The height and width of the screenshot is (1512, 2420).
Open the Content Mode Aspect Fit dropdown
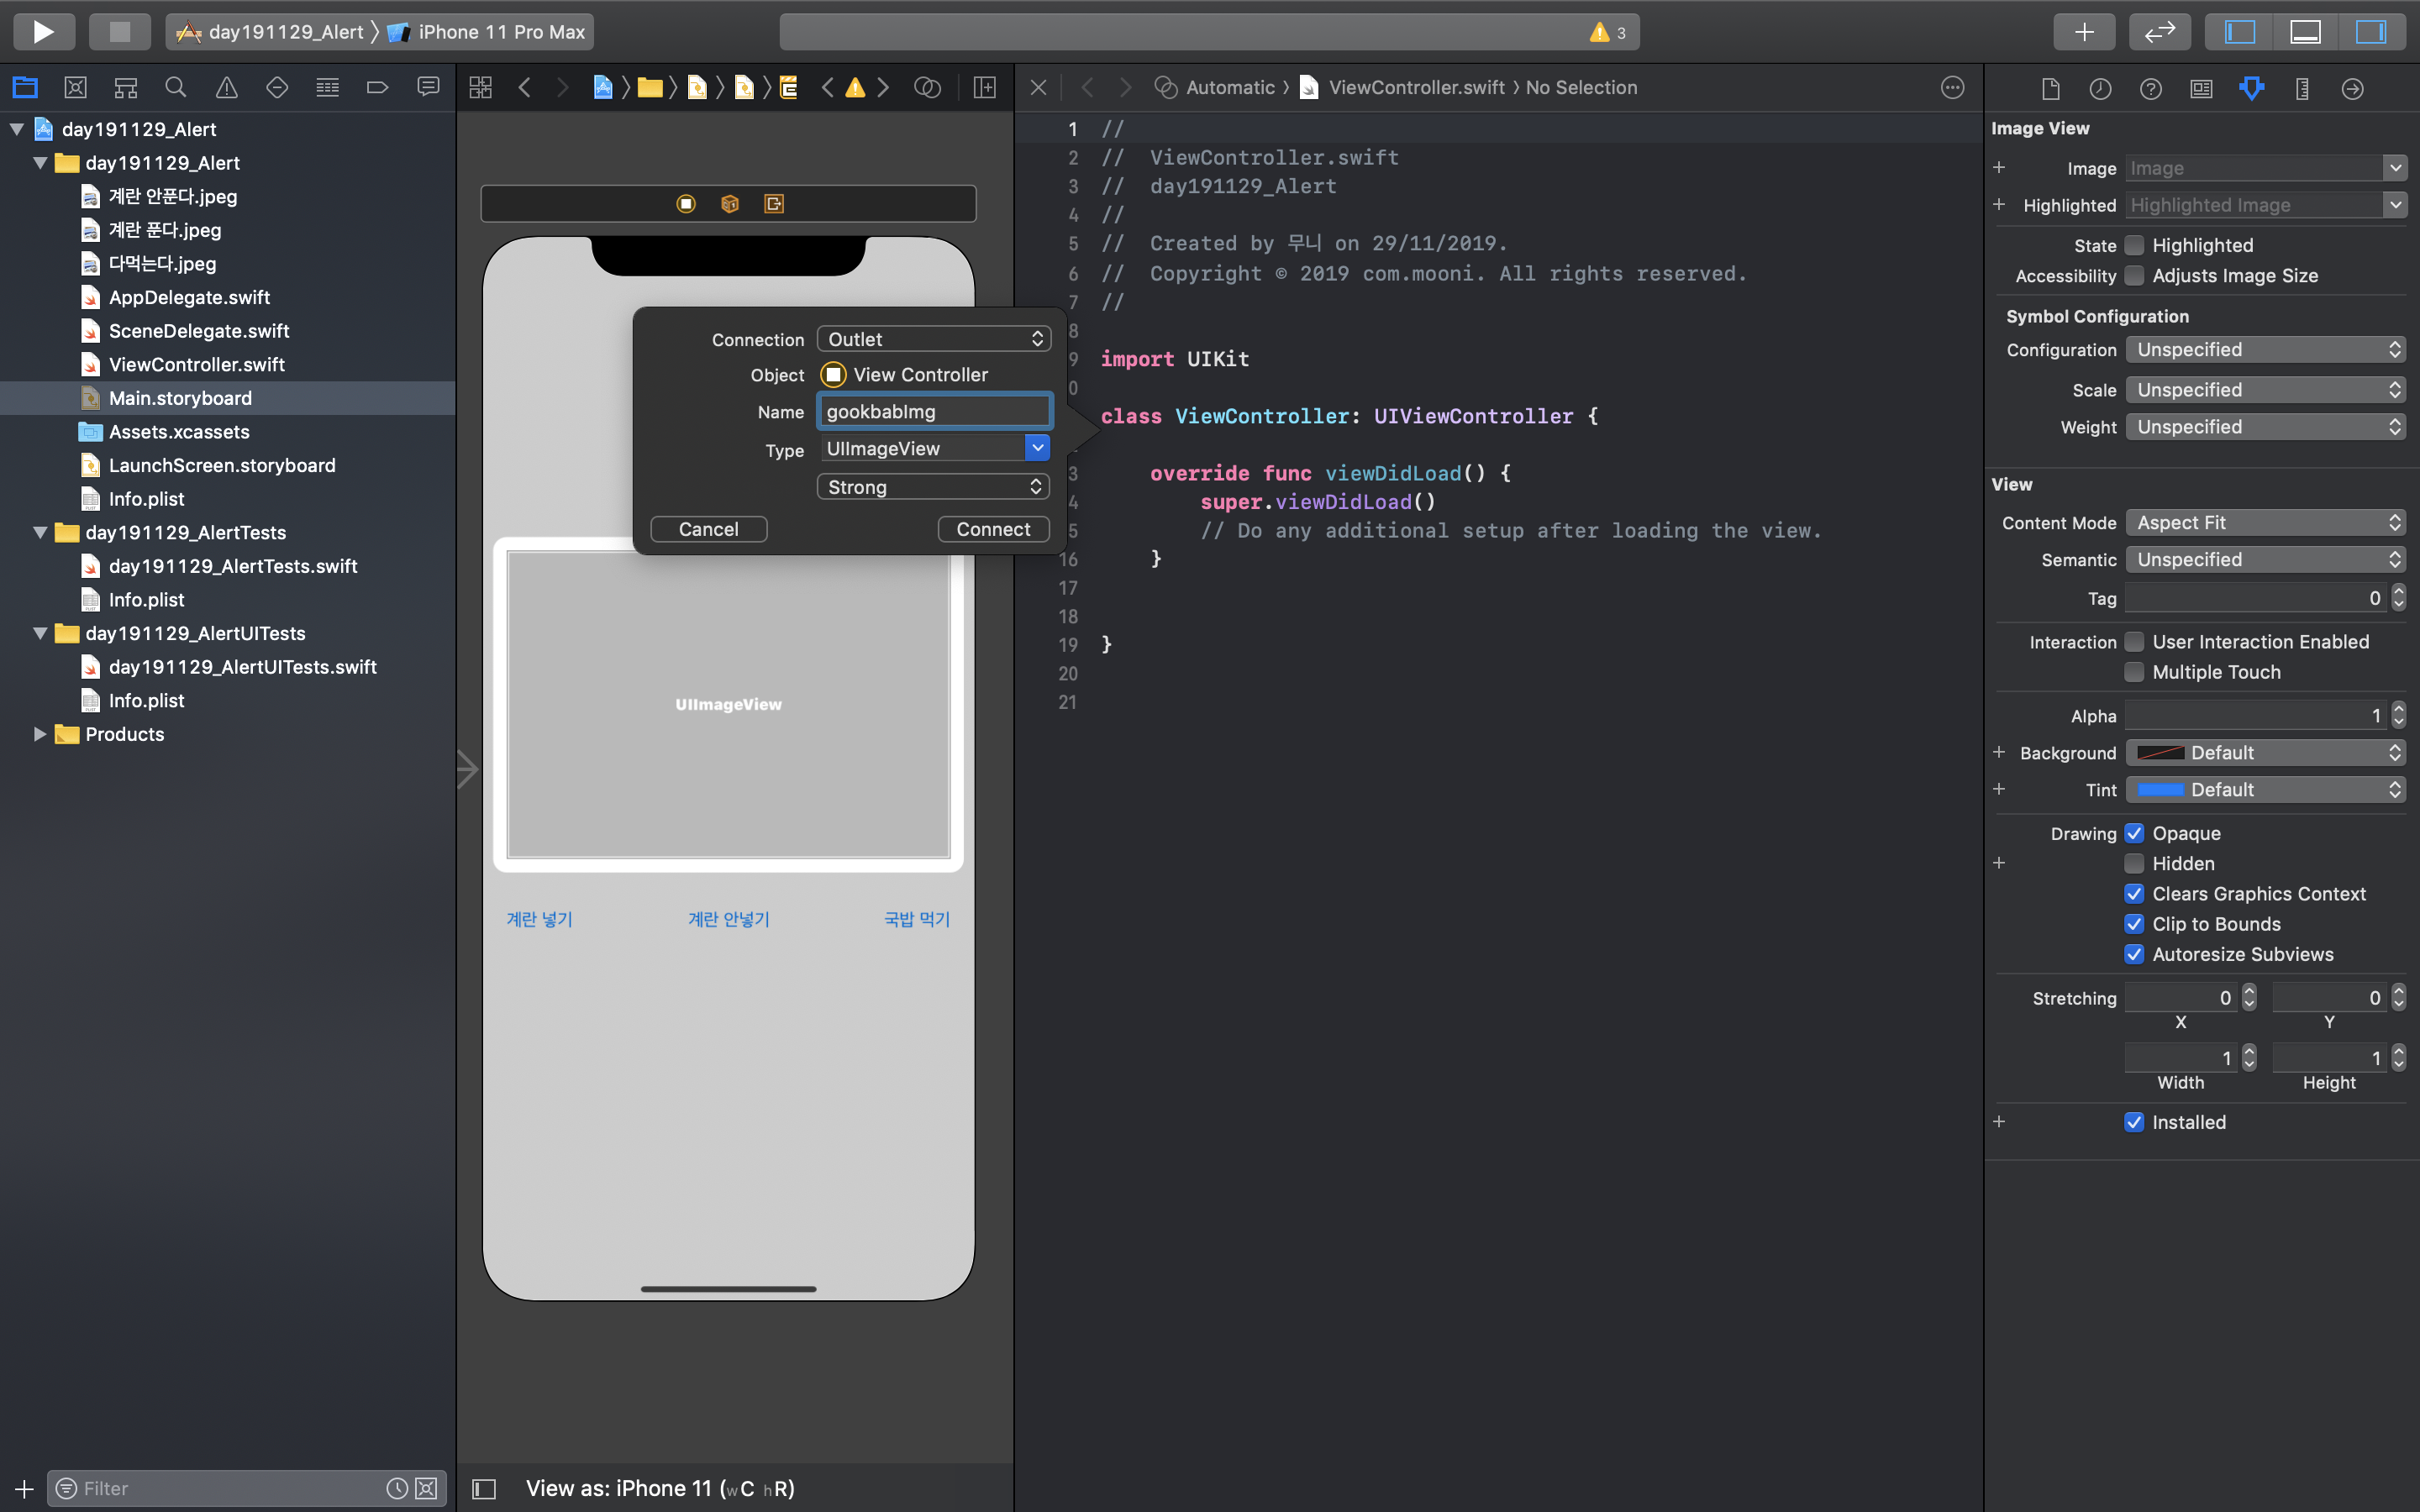click(x=2265, y=523)
